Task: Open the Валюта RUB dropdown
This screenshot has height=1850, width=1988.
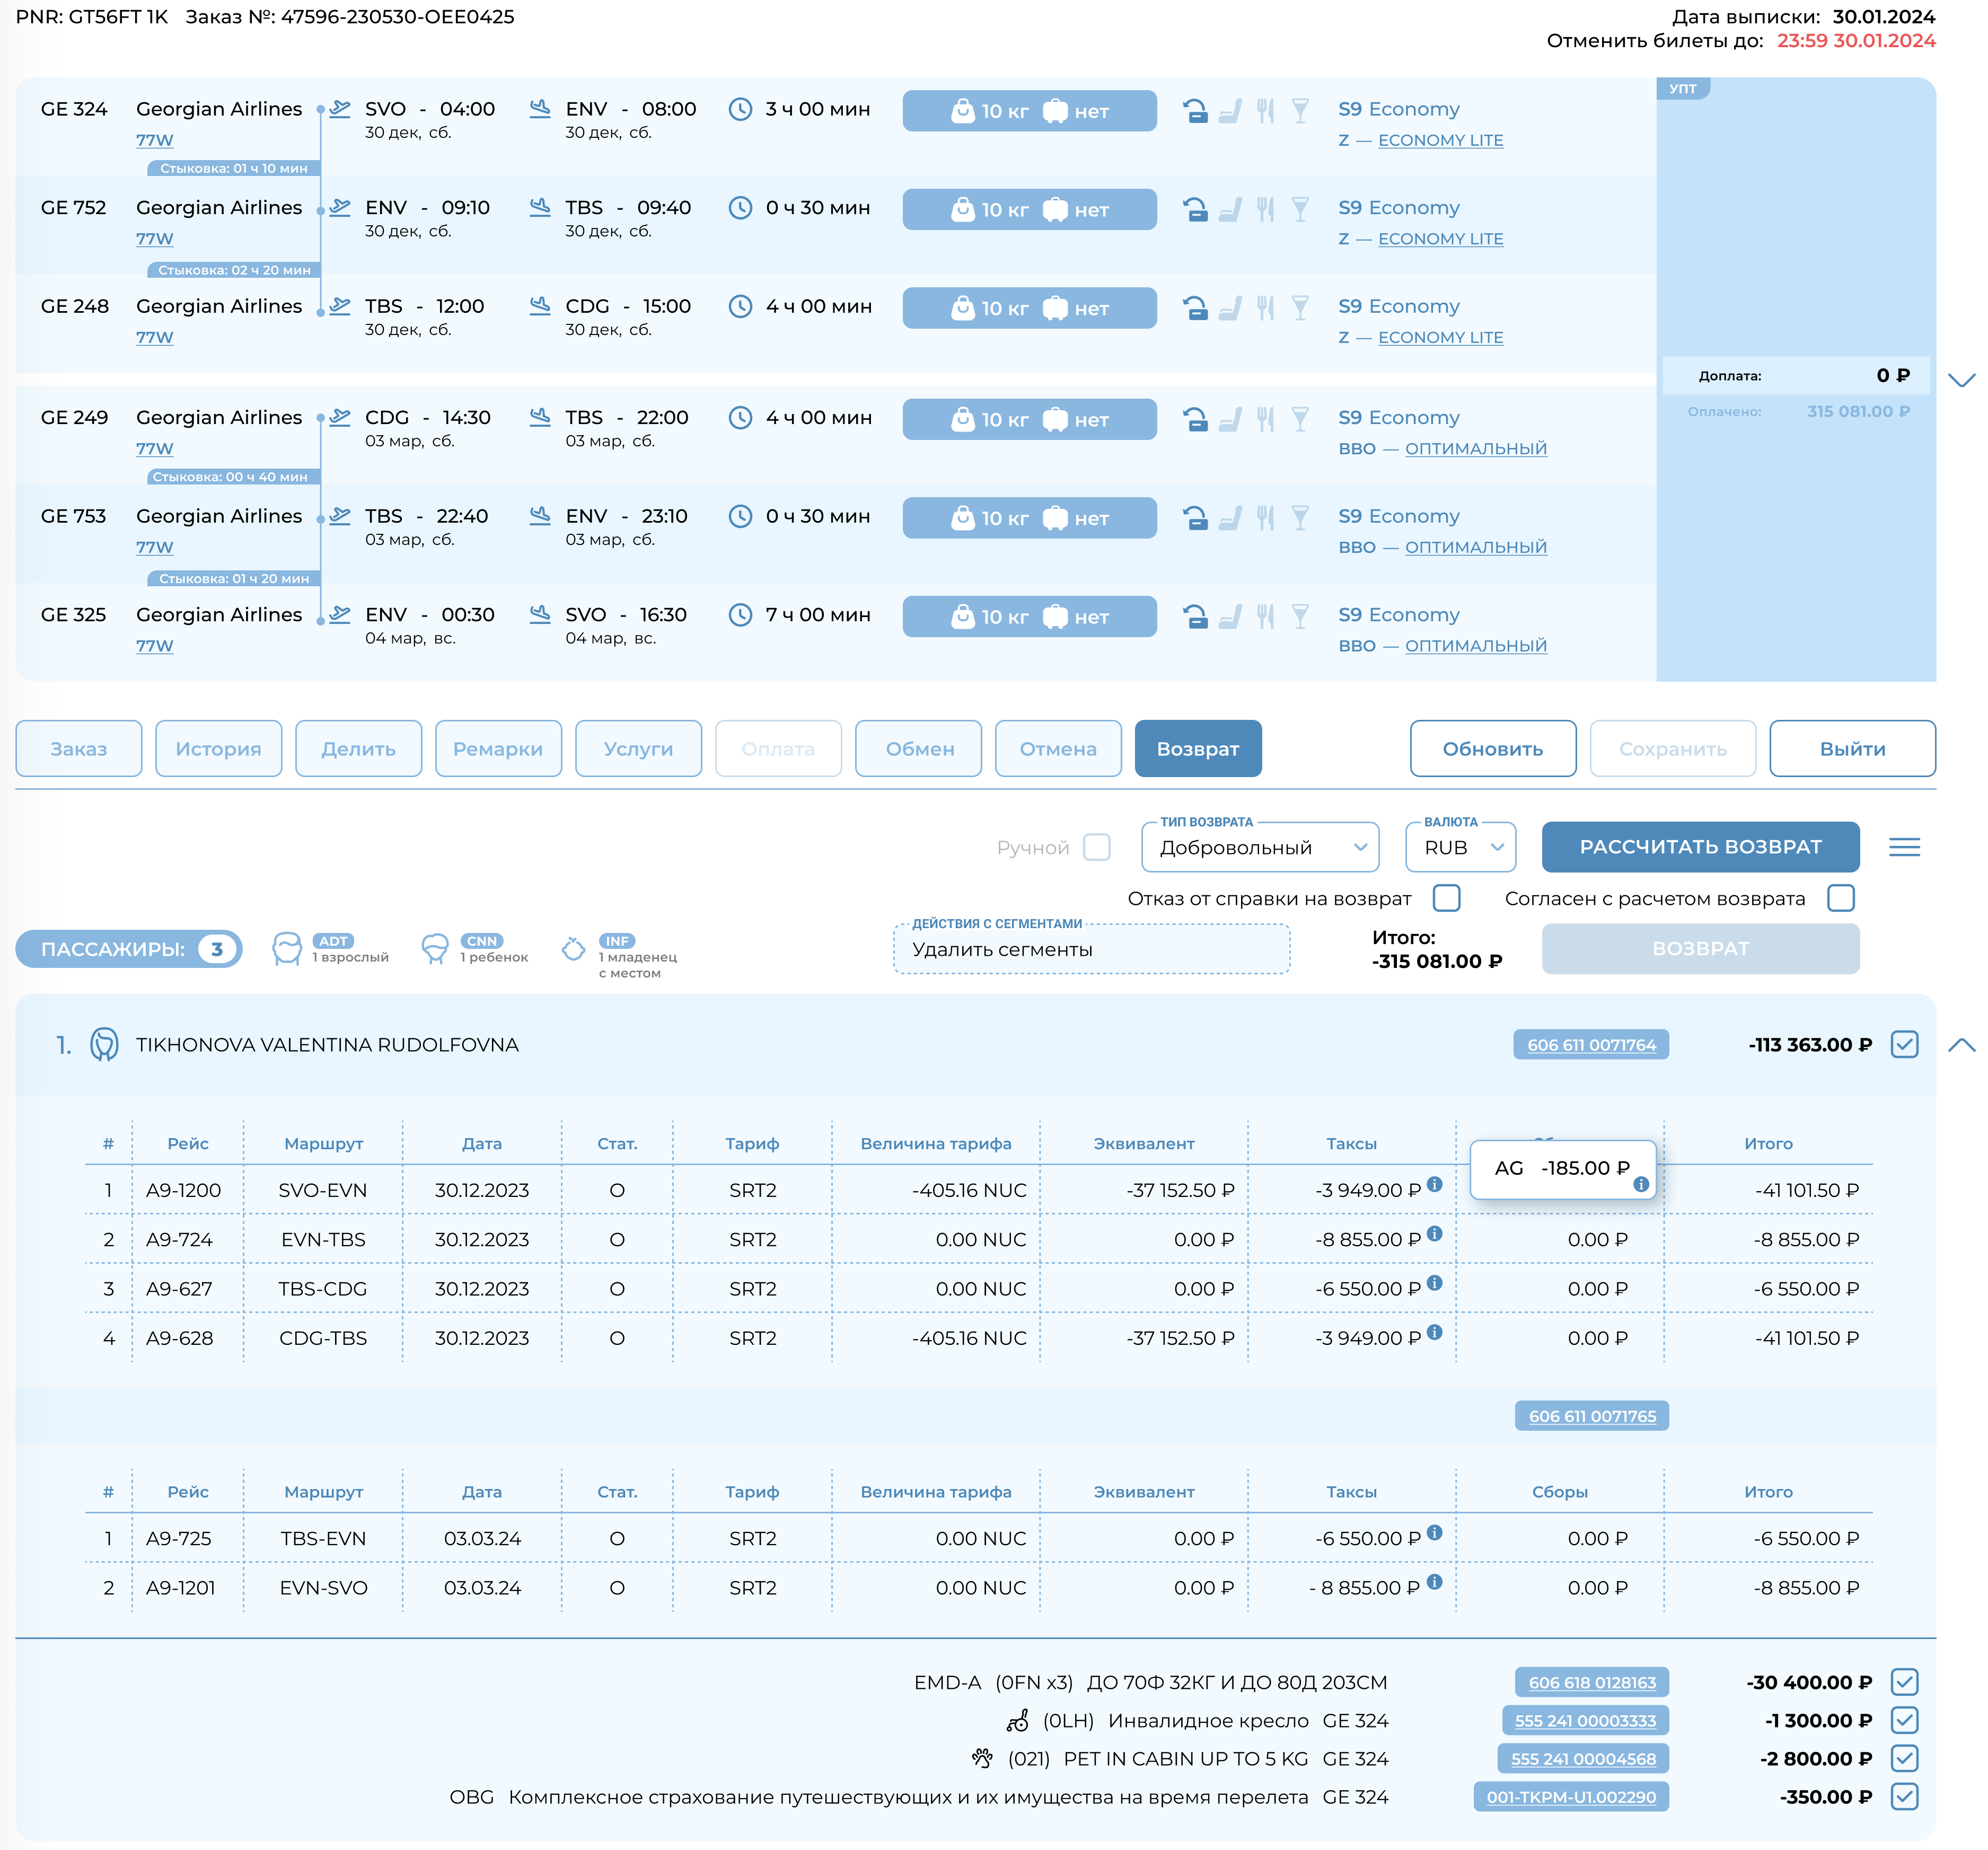Action: pos(1460,847)
